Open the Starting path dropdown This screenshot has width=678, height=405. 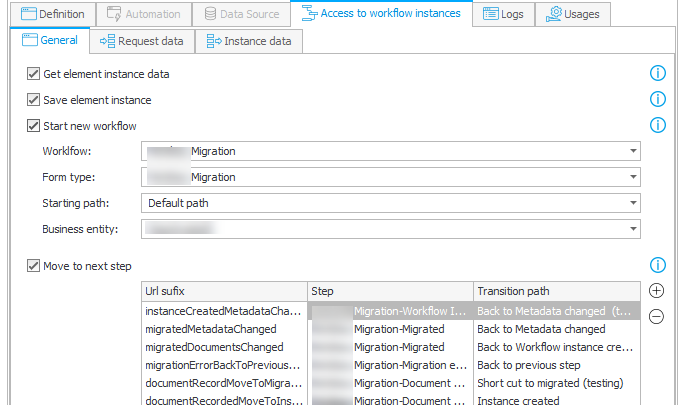(390, 203)
